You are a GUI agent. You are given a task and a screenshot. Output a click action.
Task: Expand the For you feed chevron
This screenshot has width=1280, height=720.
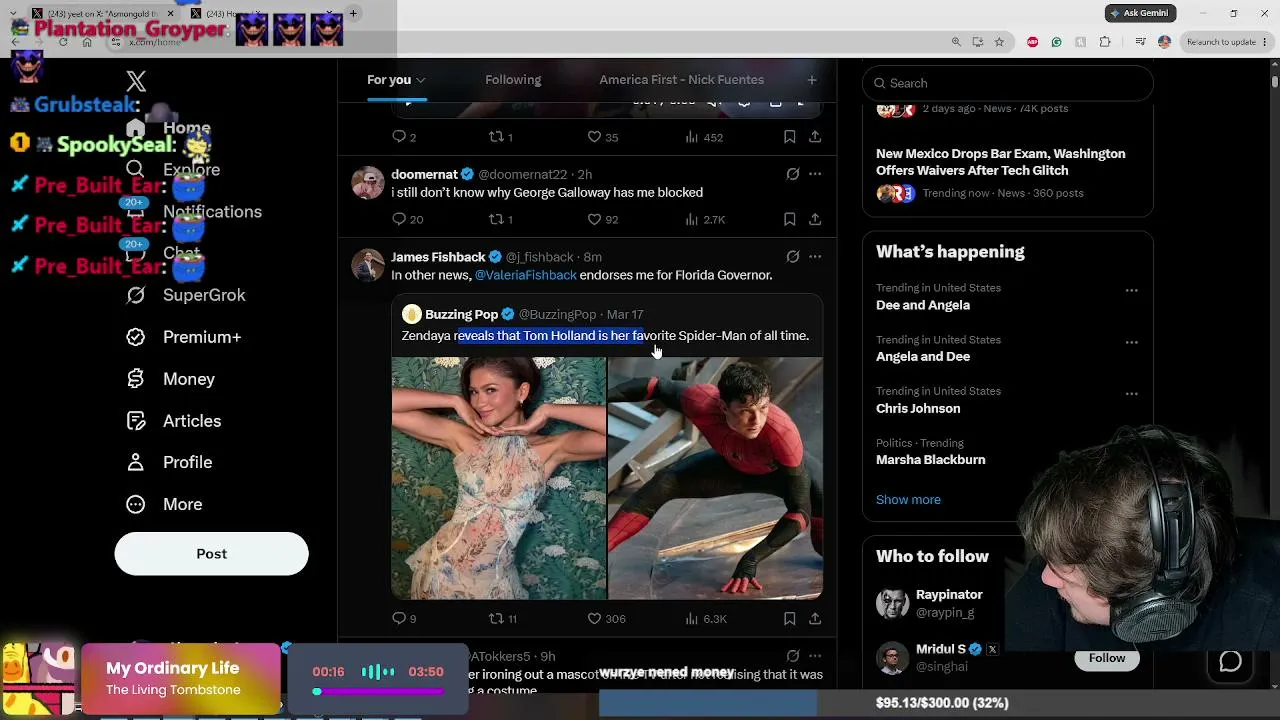pos(421,80)
